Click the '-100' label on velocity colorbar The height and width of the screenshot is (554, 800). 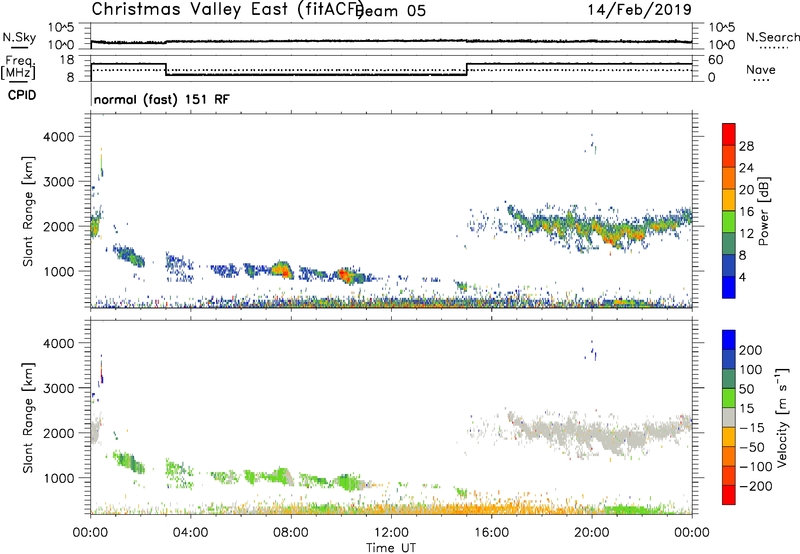(x=756, y=467)
